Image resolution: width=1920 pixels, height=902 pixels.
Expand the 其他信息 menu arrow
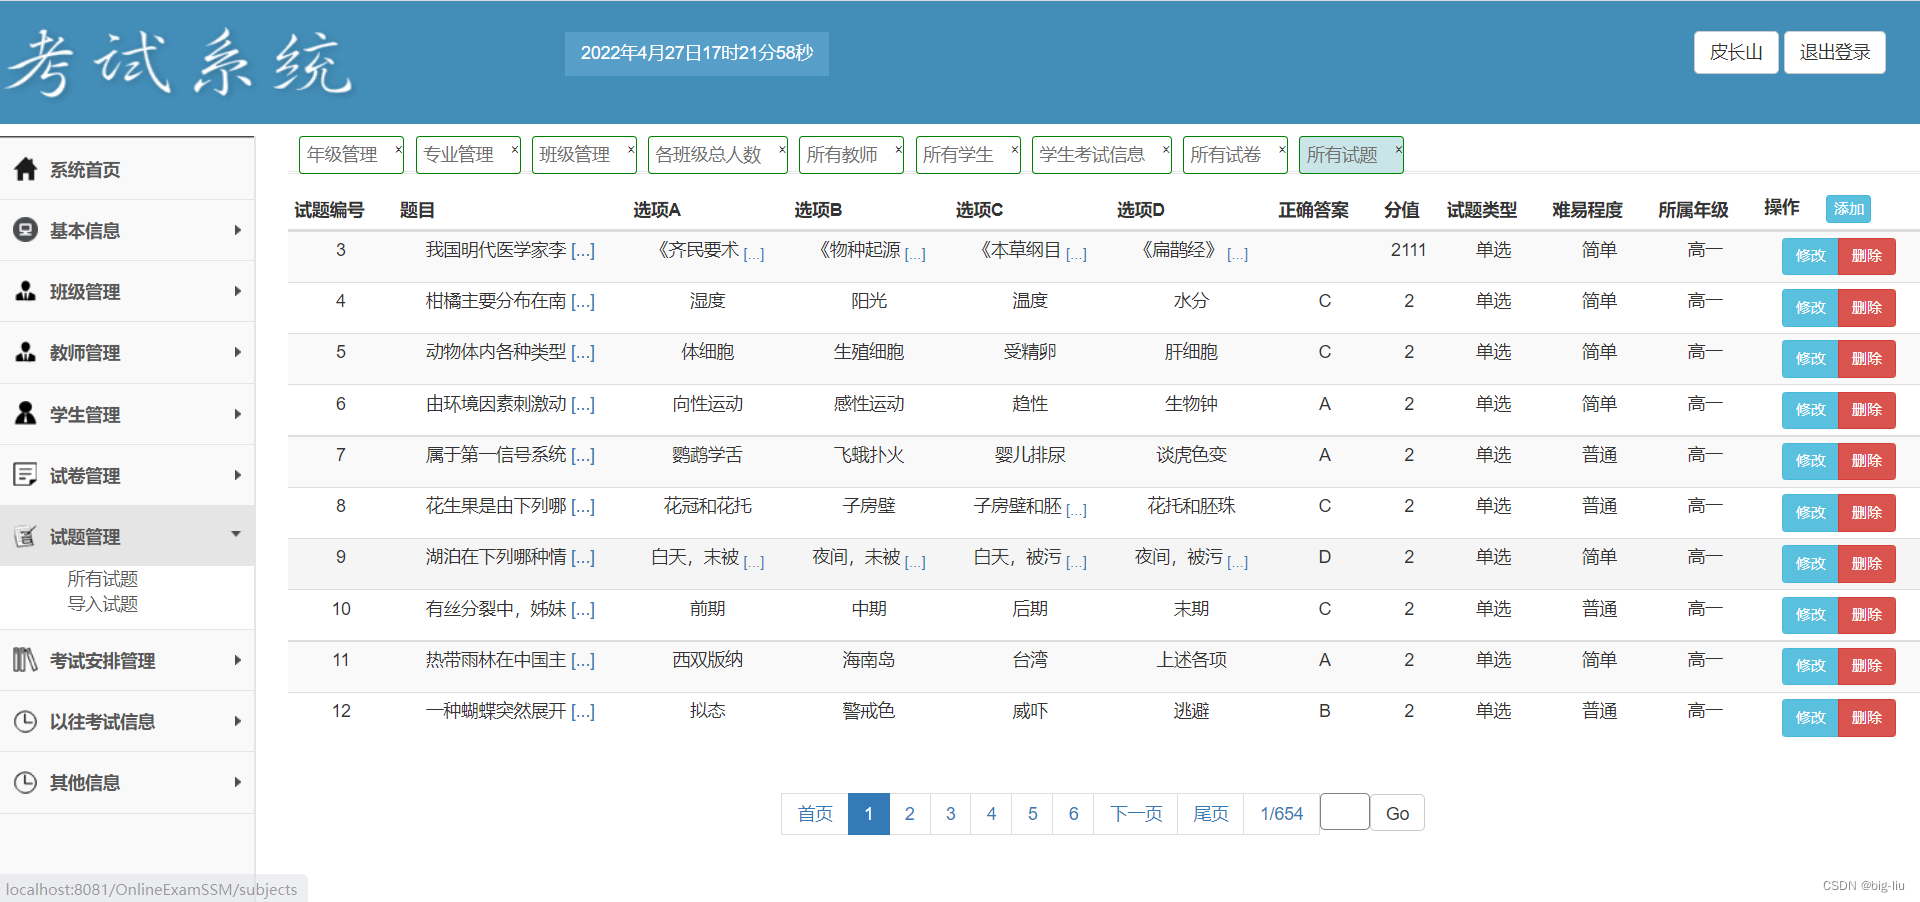237,782
